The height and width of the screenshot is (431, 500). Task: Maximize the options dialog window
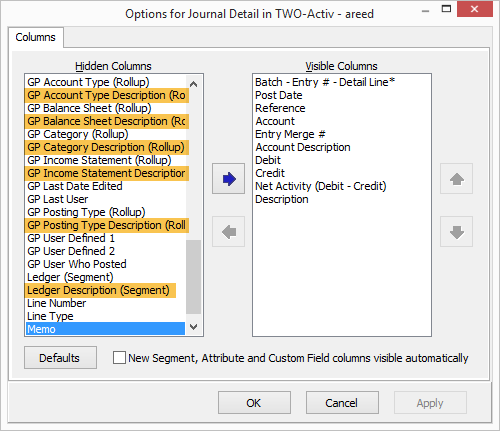pos(446,9)
